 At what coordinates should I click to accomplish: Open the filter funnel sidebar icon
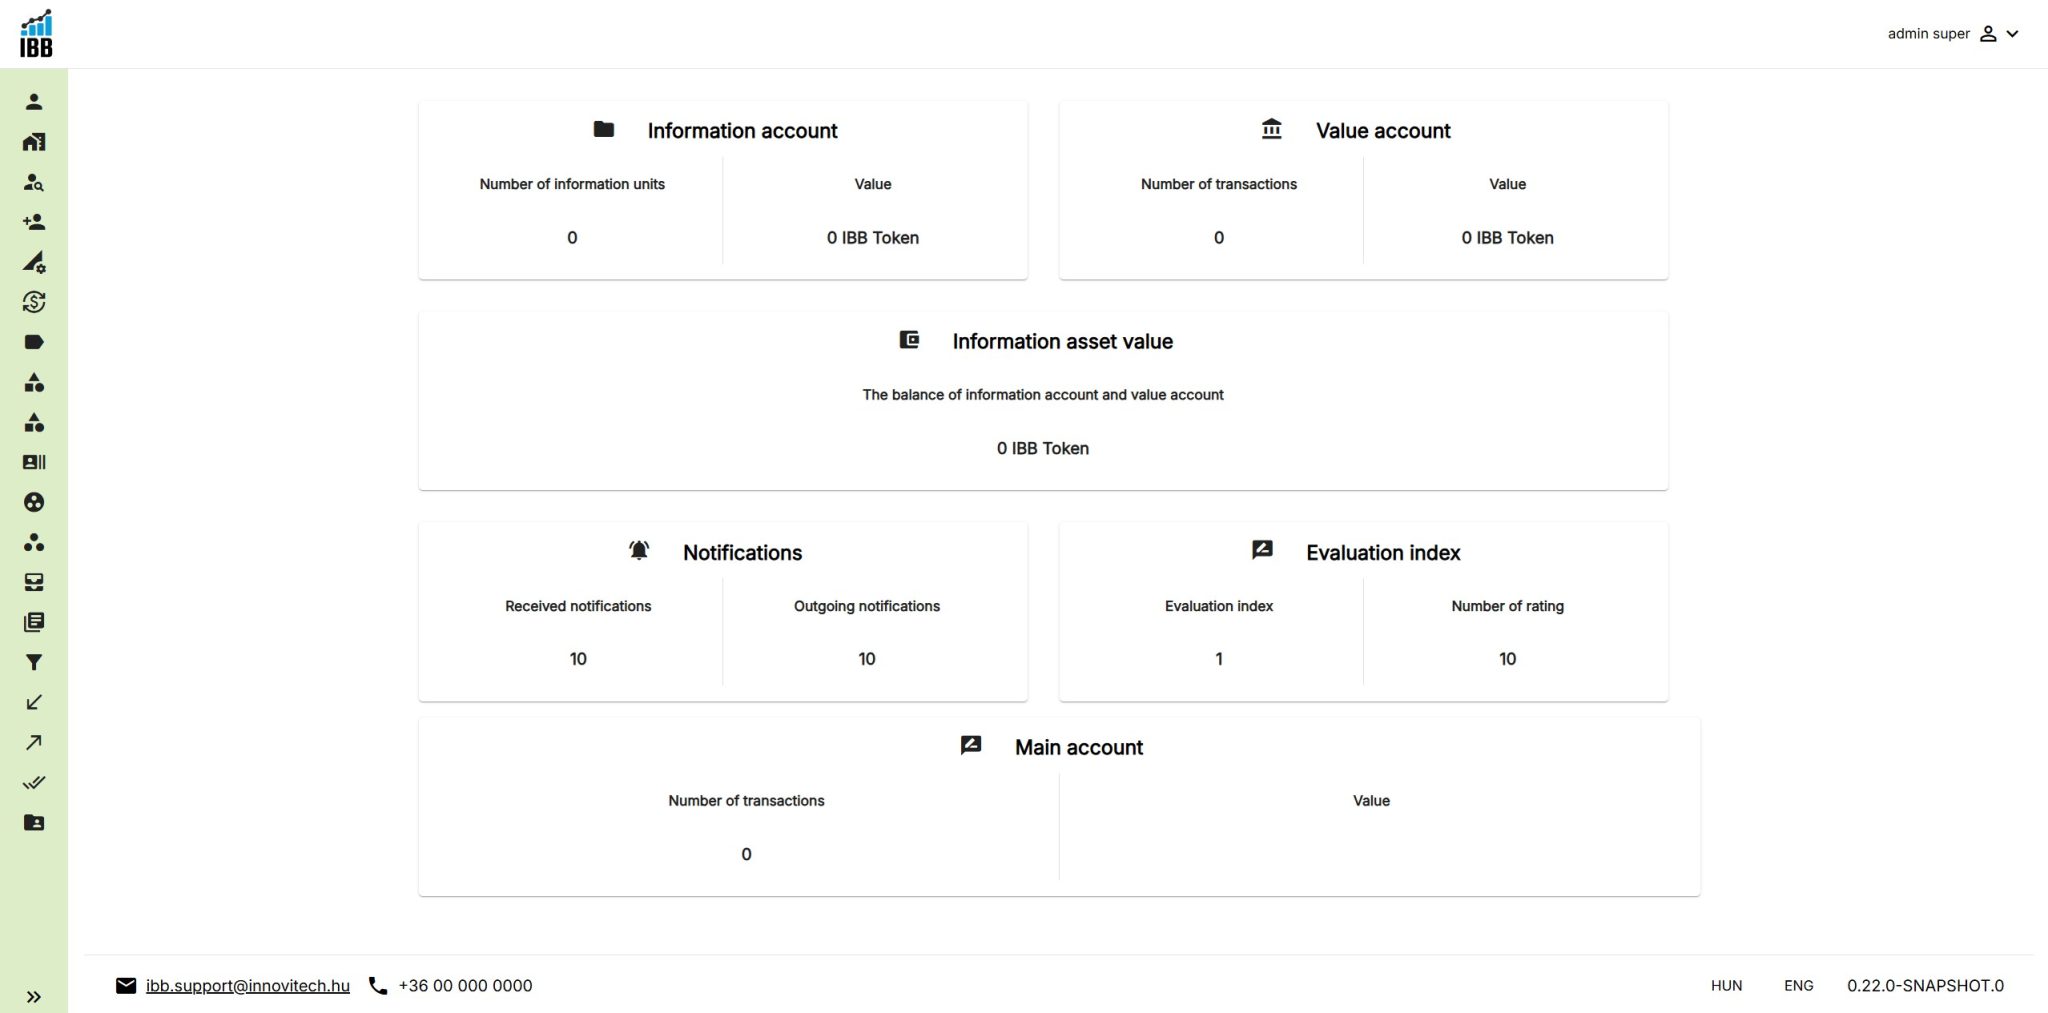pyautogui.click(x=34, y=662)
